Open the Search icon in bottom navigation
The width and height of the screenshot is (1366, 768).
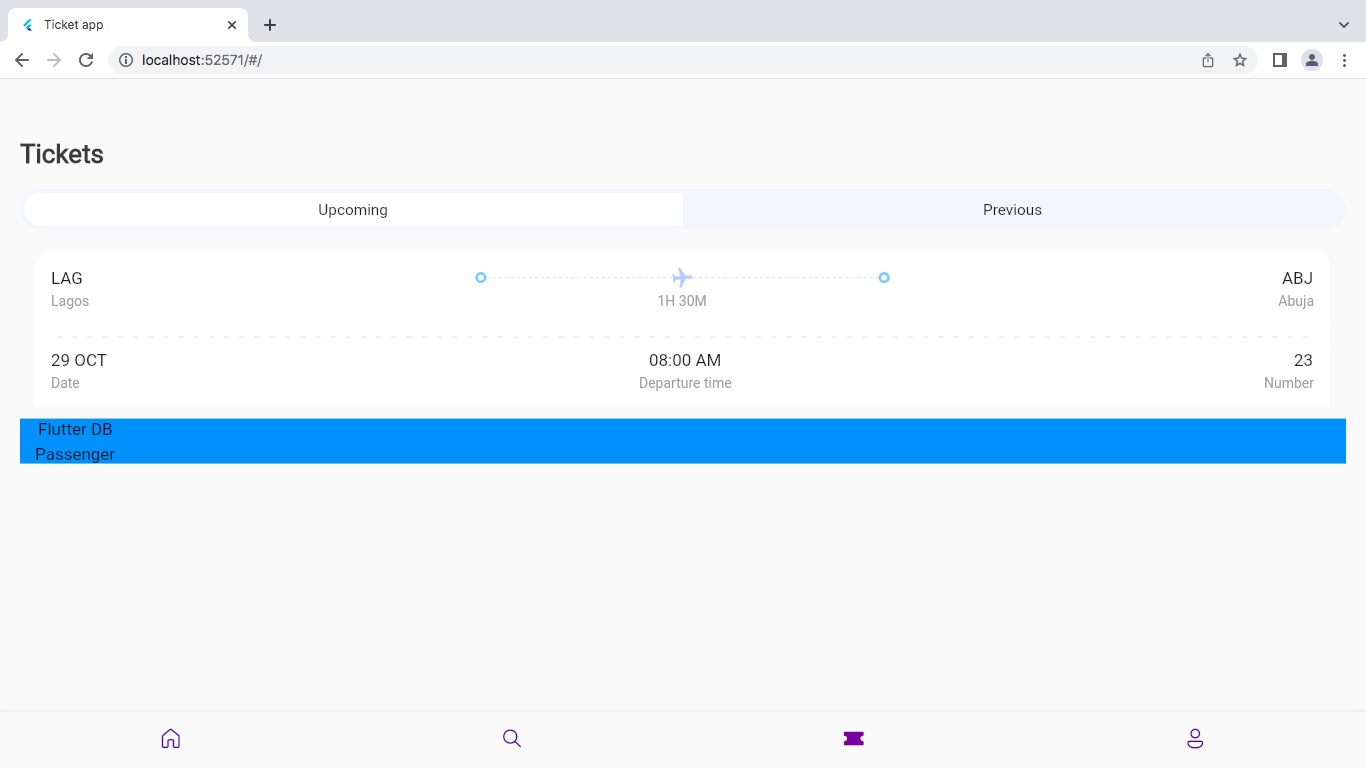[x=512, y=738]
